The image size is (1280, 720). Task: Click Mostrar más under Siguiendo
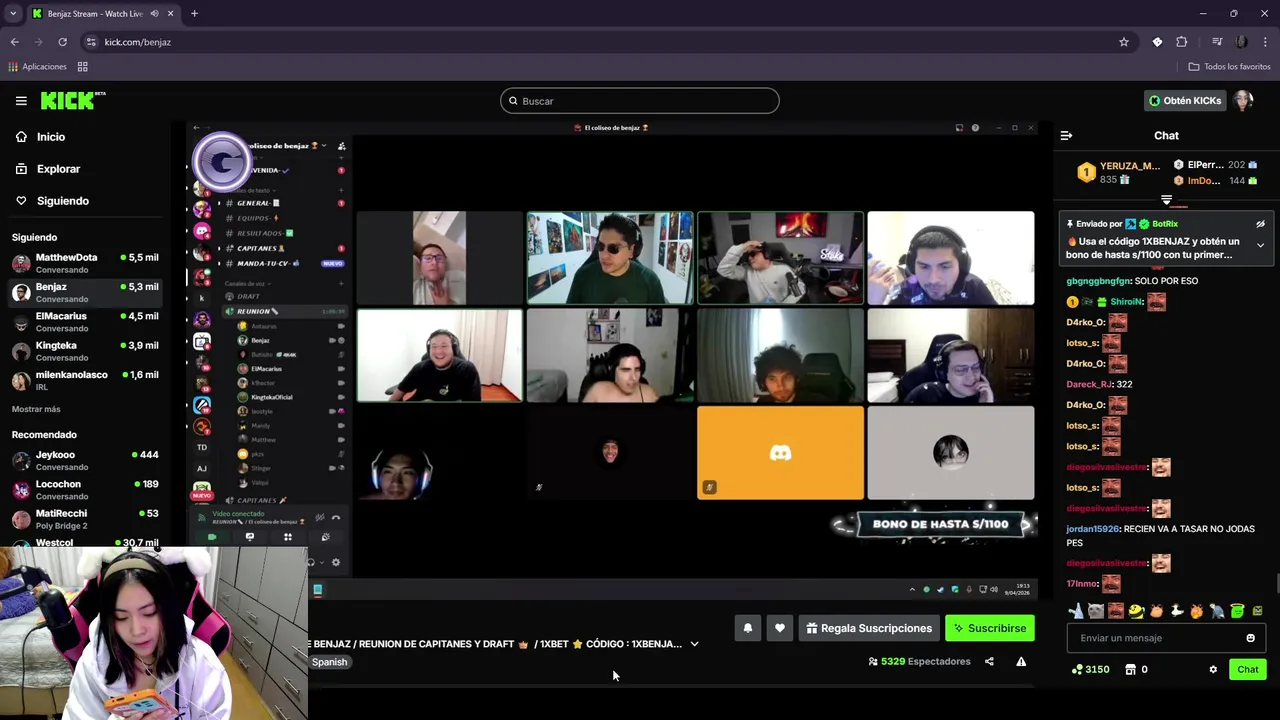(36, 409)
